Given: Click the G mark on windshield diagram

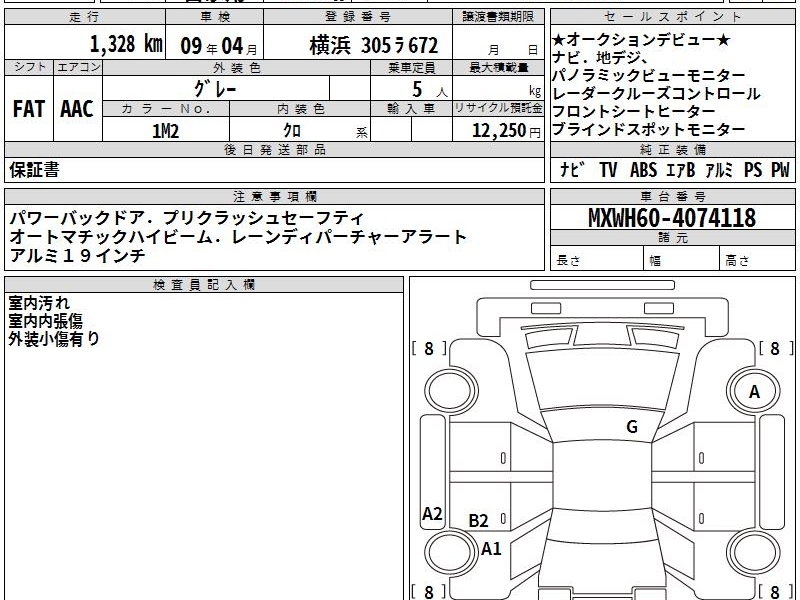Looking at the screenshot, I should (x=632, y=427).
